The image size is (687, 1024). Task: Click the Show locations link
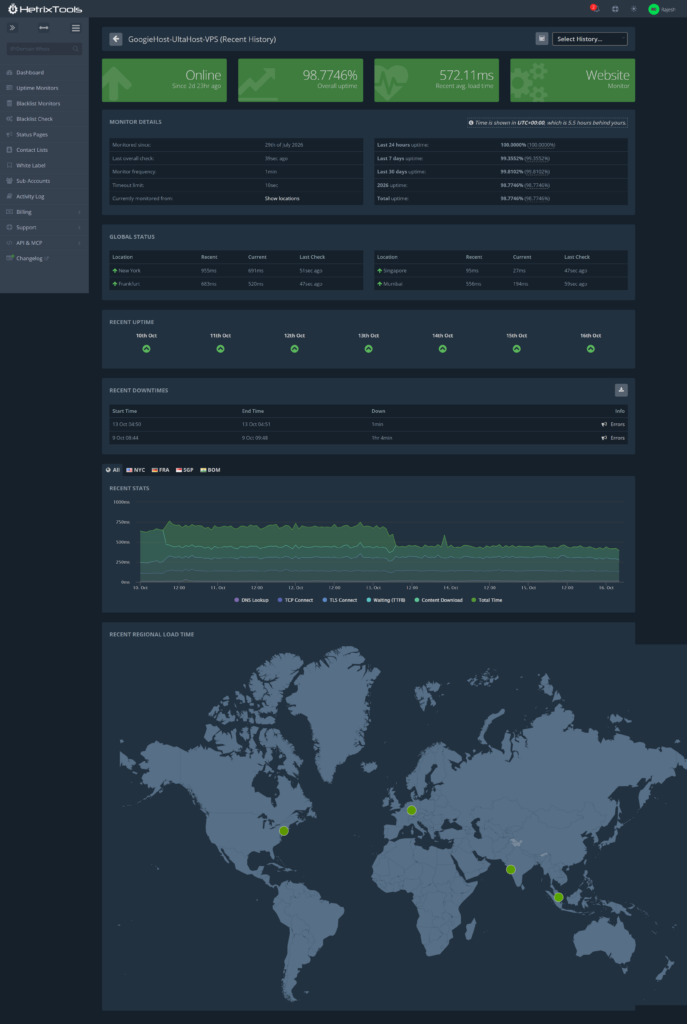[x=282, y=199]
